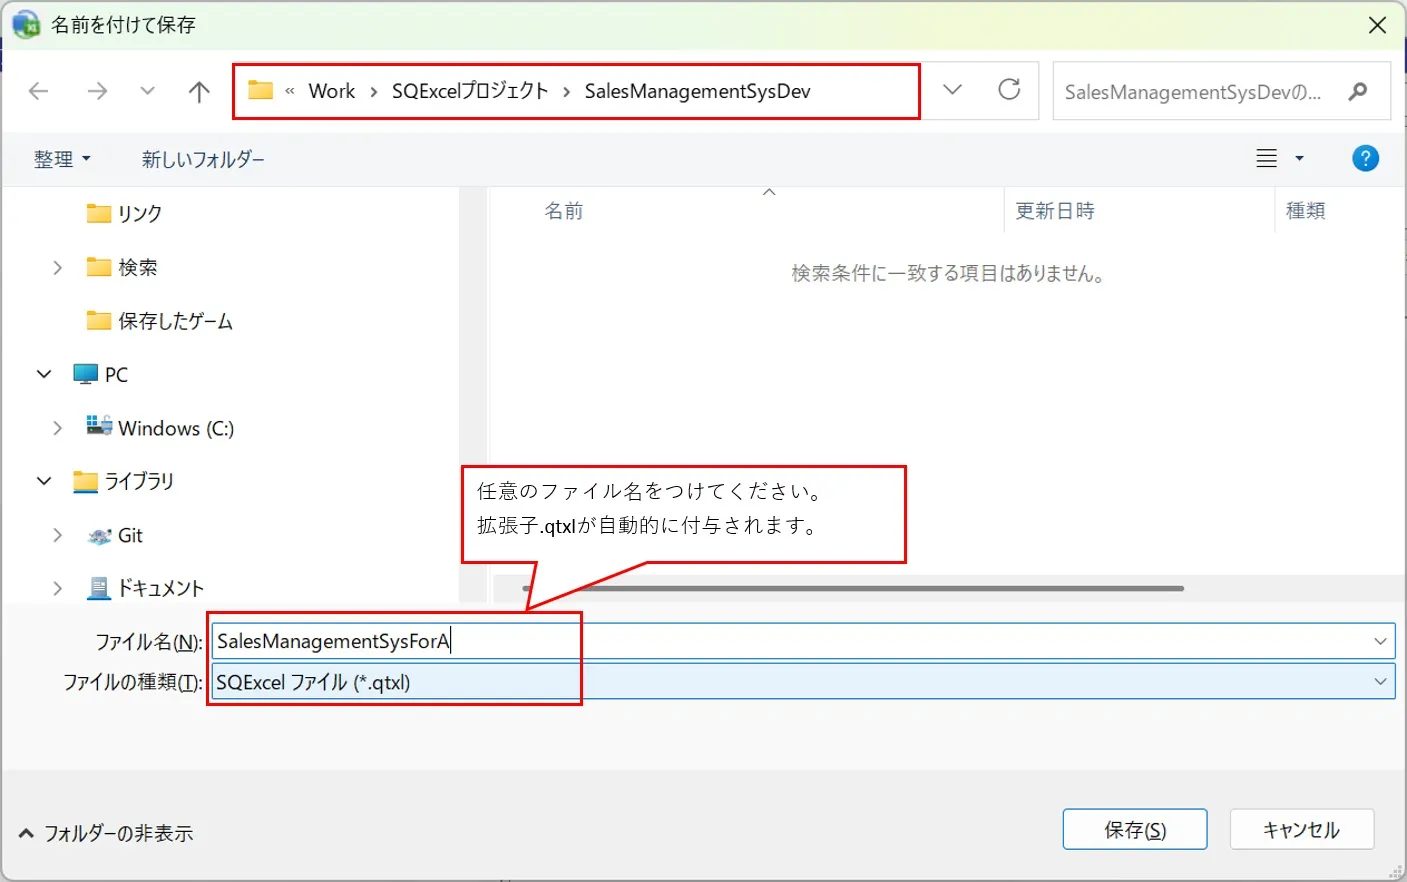Image resolution: width=1407 pixels, height=882 pixels.
Task: Click 保存(S) to save the file
Action: [1135, 830]
